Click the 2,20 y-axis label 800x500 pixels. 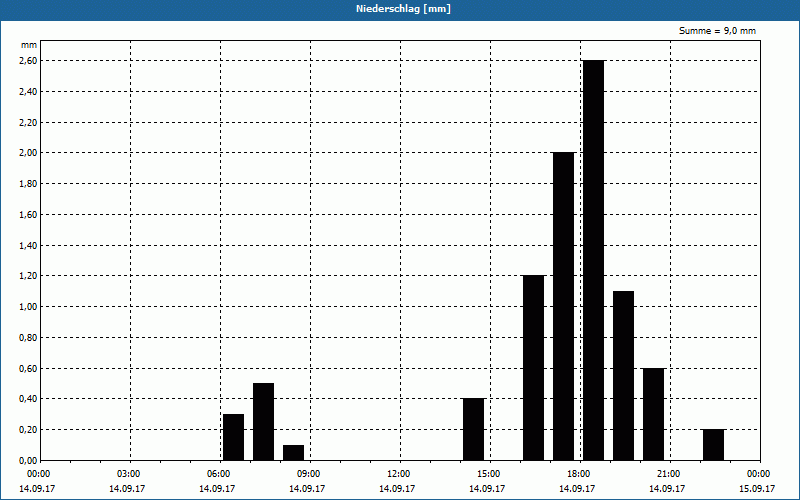coord(28,122)
